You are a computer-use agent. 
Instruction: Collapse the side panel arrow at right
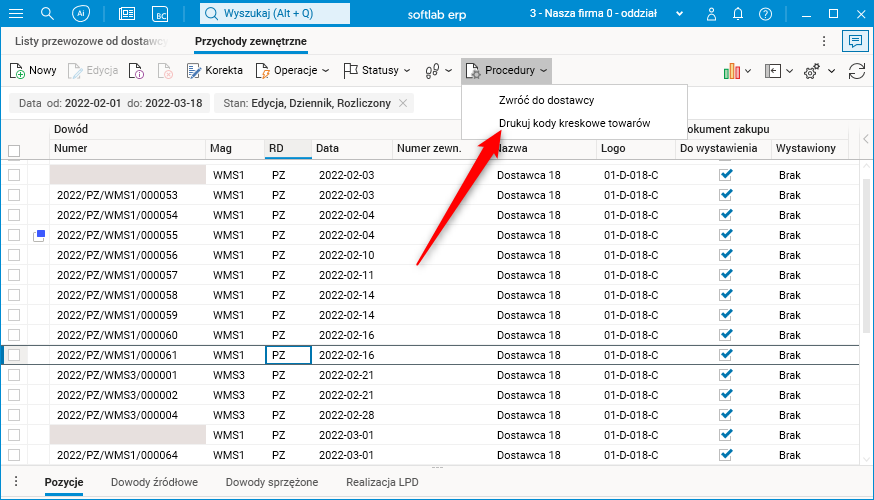click(866, 138)
